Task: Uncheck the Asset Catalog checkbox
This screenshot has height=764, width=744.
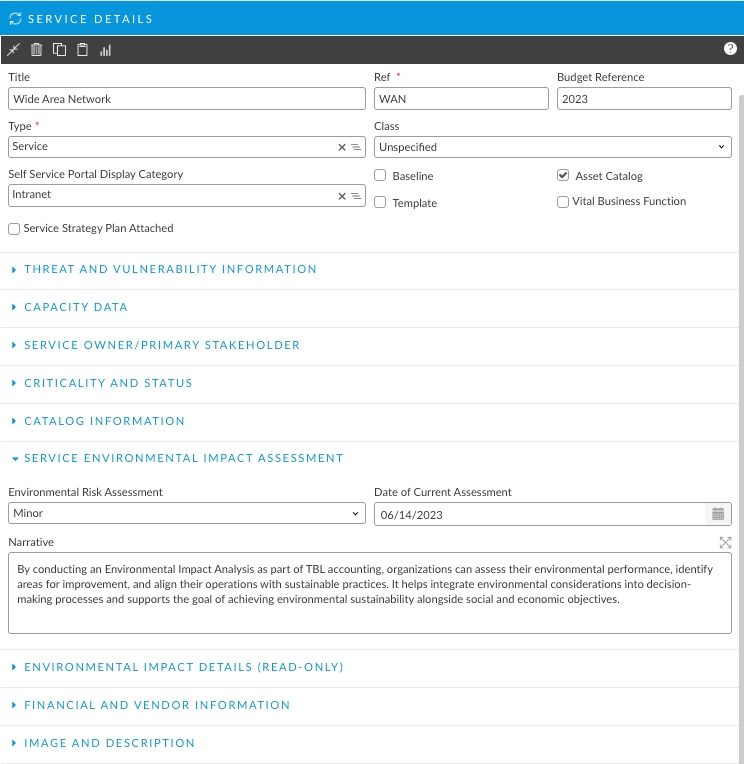Action: click(563, 176)
